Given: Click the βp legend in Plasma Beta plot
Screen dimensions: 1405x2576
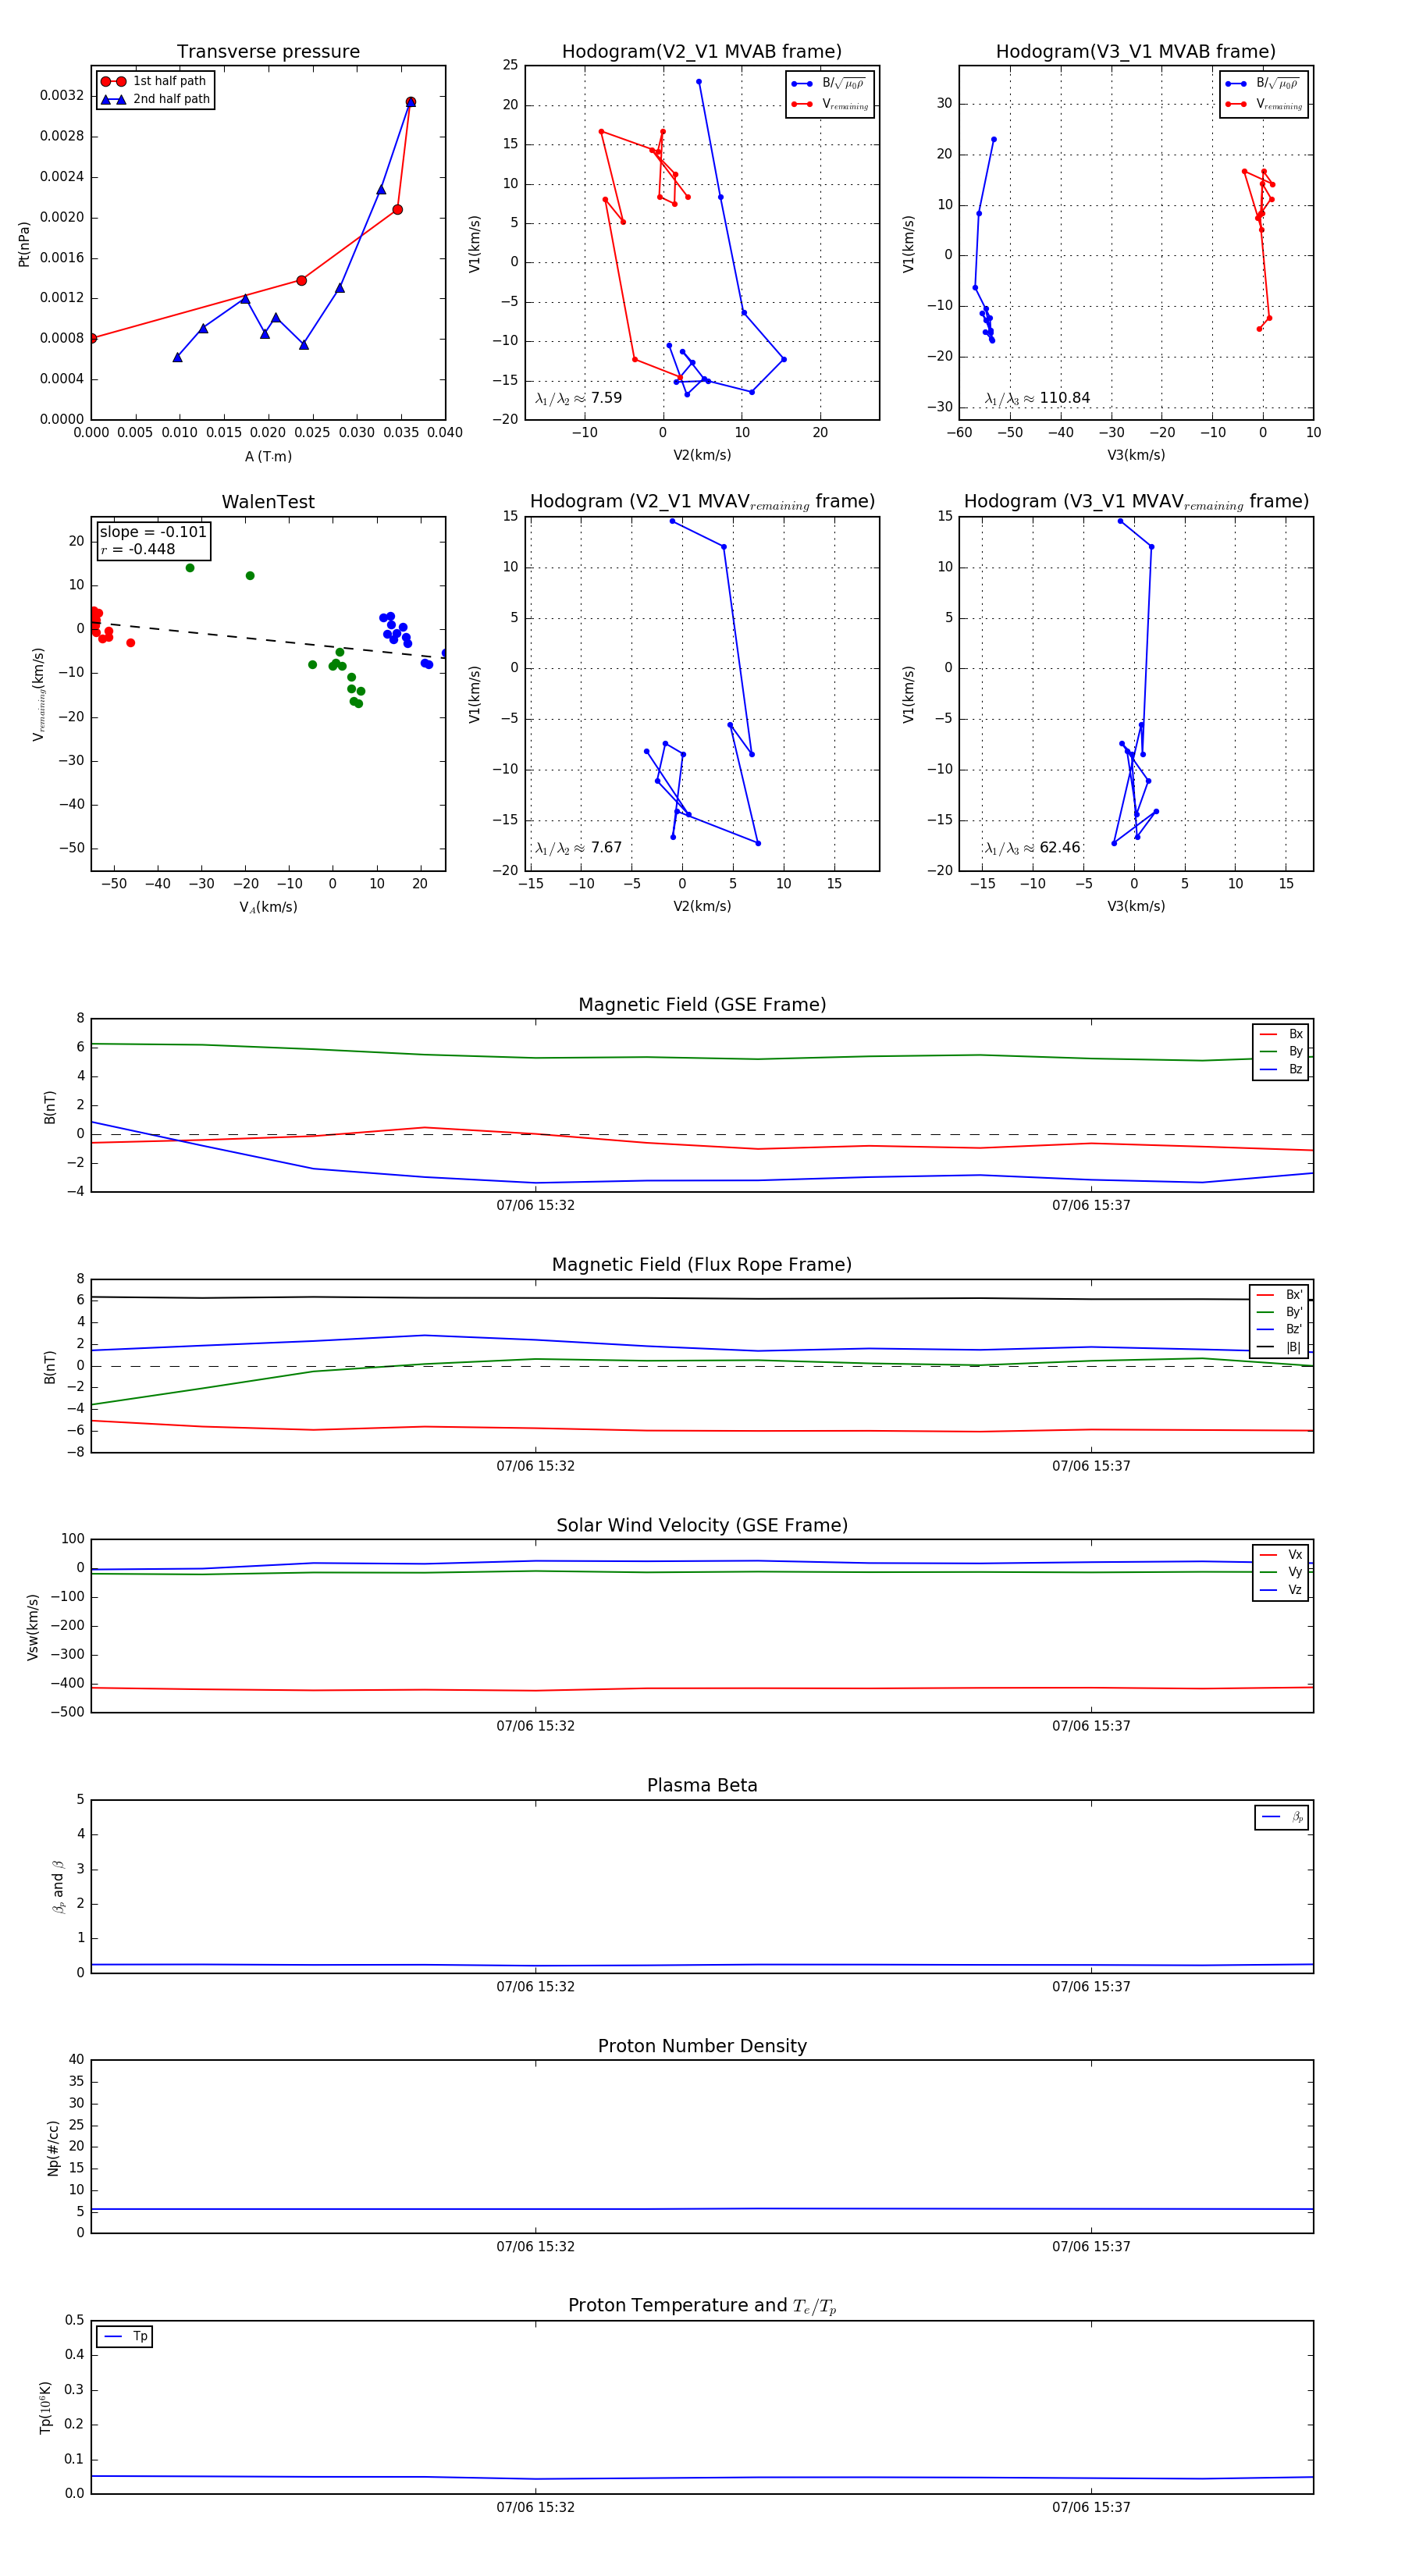Looking at the screenshot, I should pyautogui.click(x=1282, y=1817).
